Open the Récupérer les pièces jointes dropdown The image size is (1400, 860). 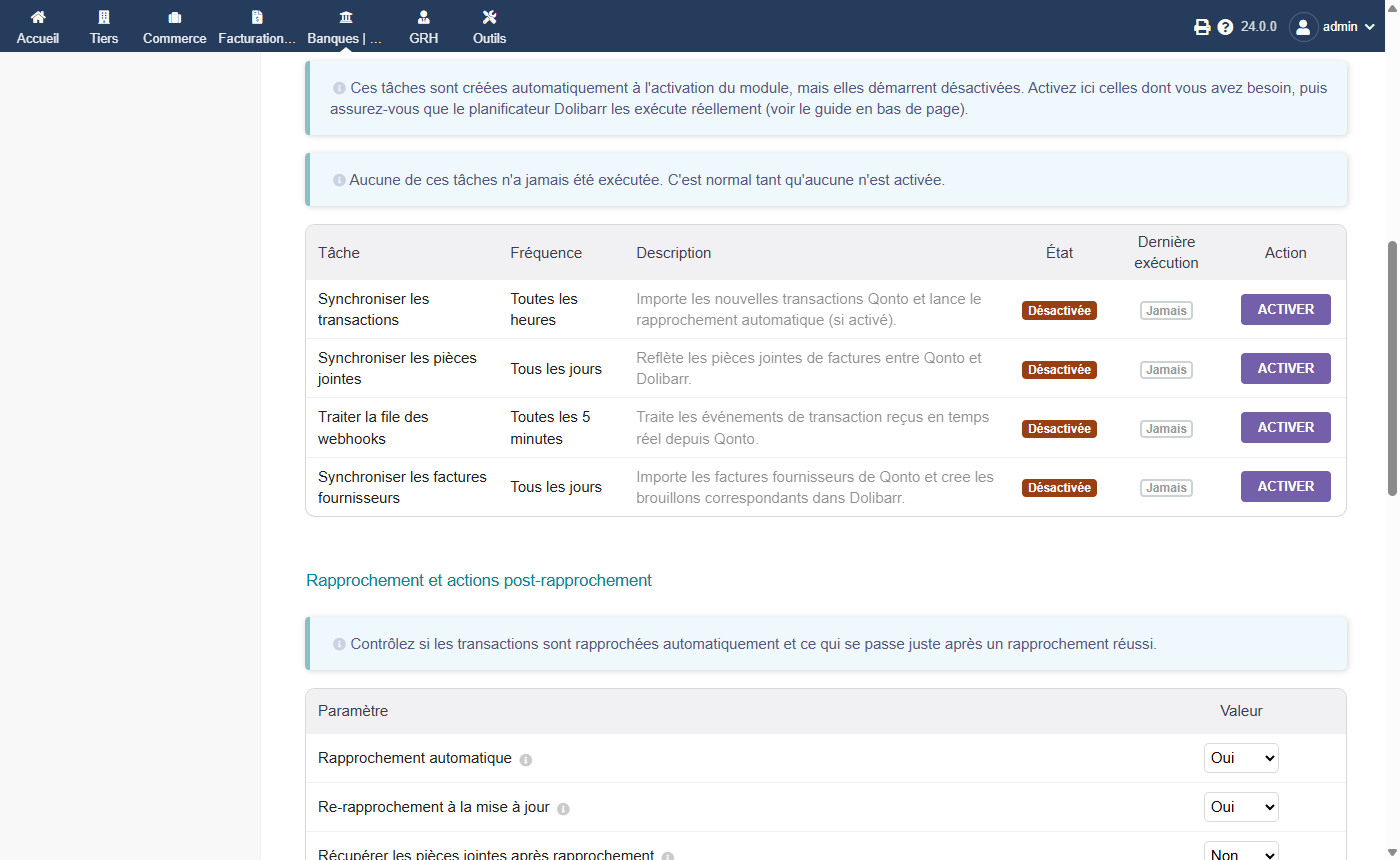pyautogui.click(x=1241, y=852)
